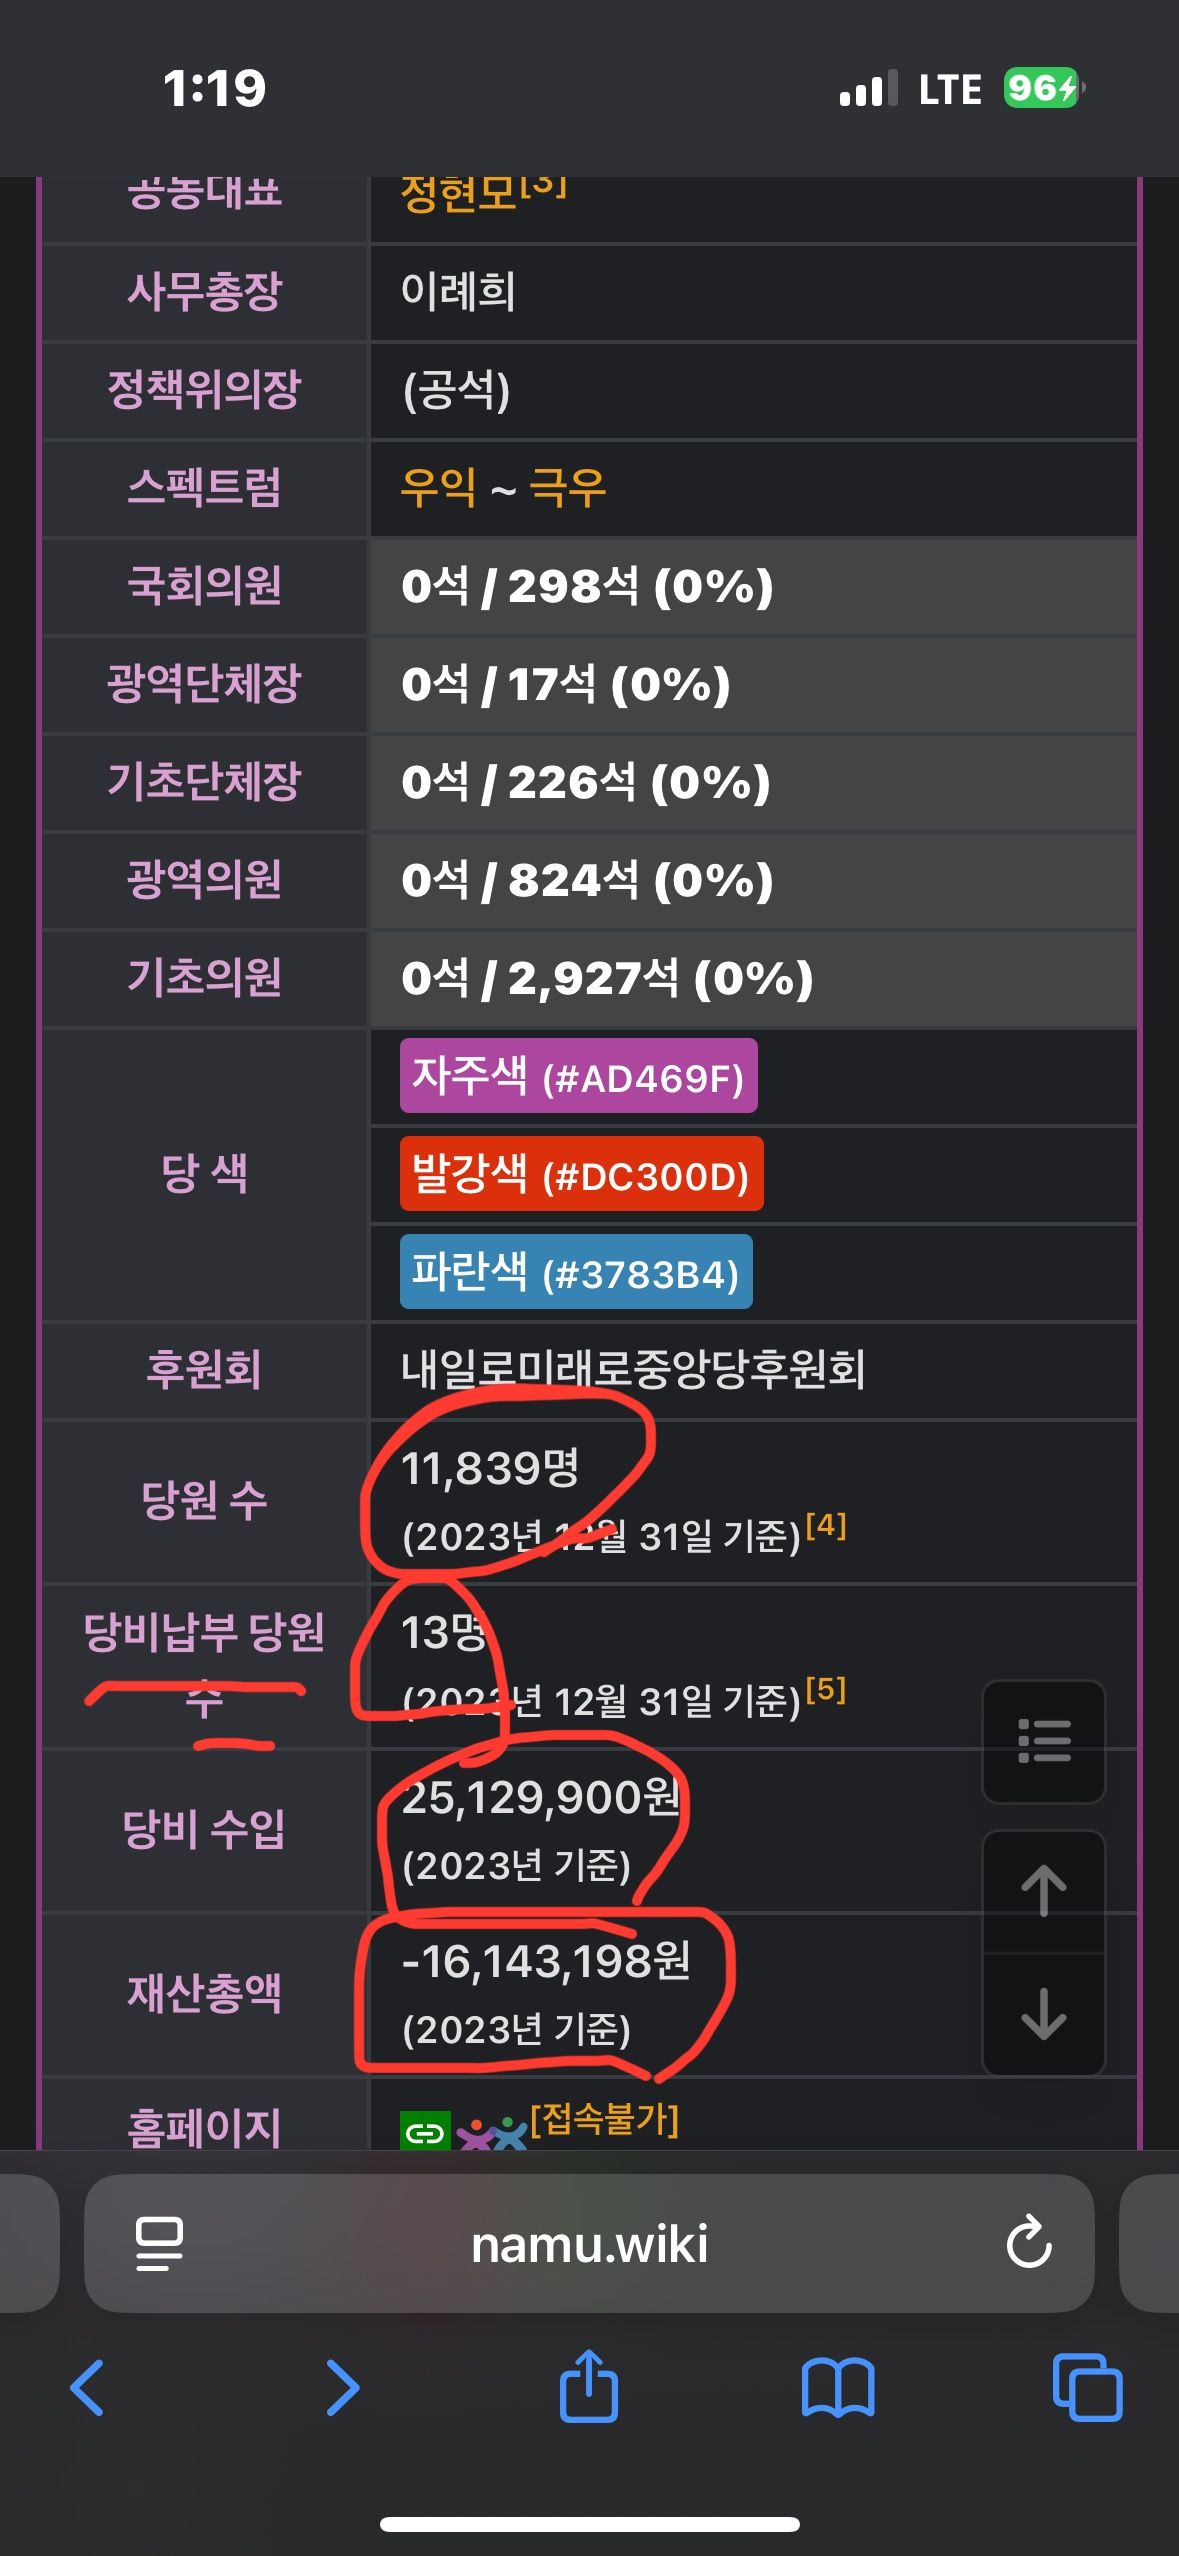This screenshot has height=2556, width=1179.
Task: Open the 우익 spectrum link
Action: point(438,488)
